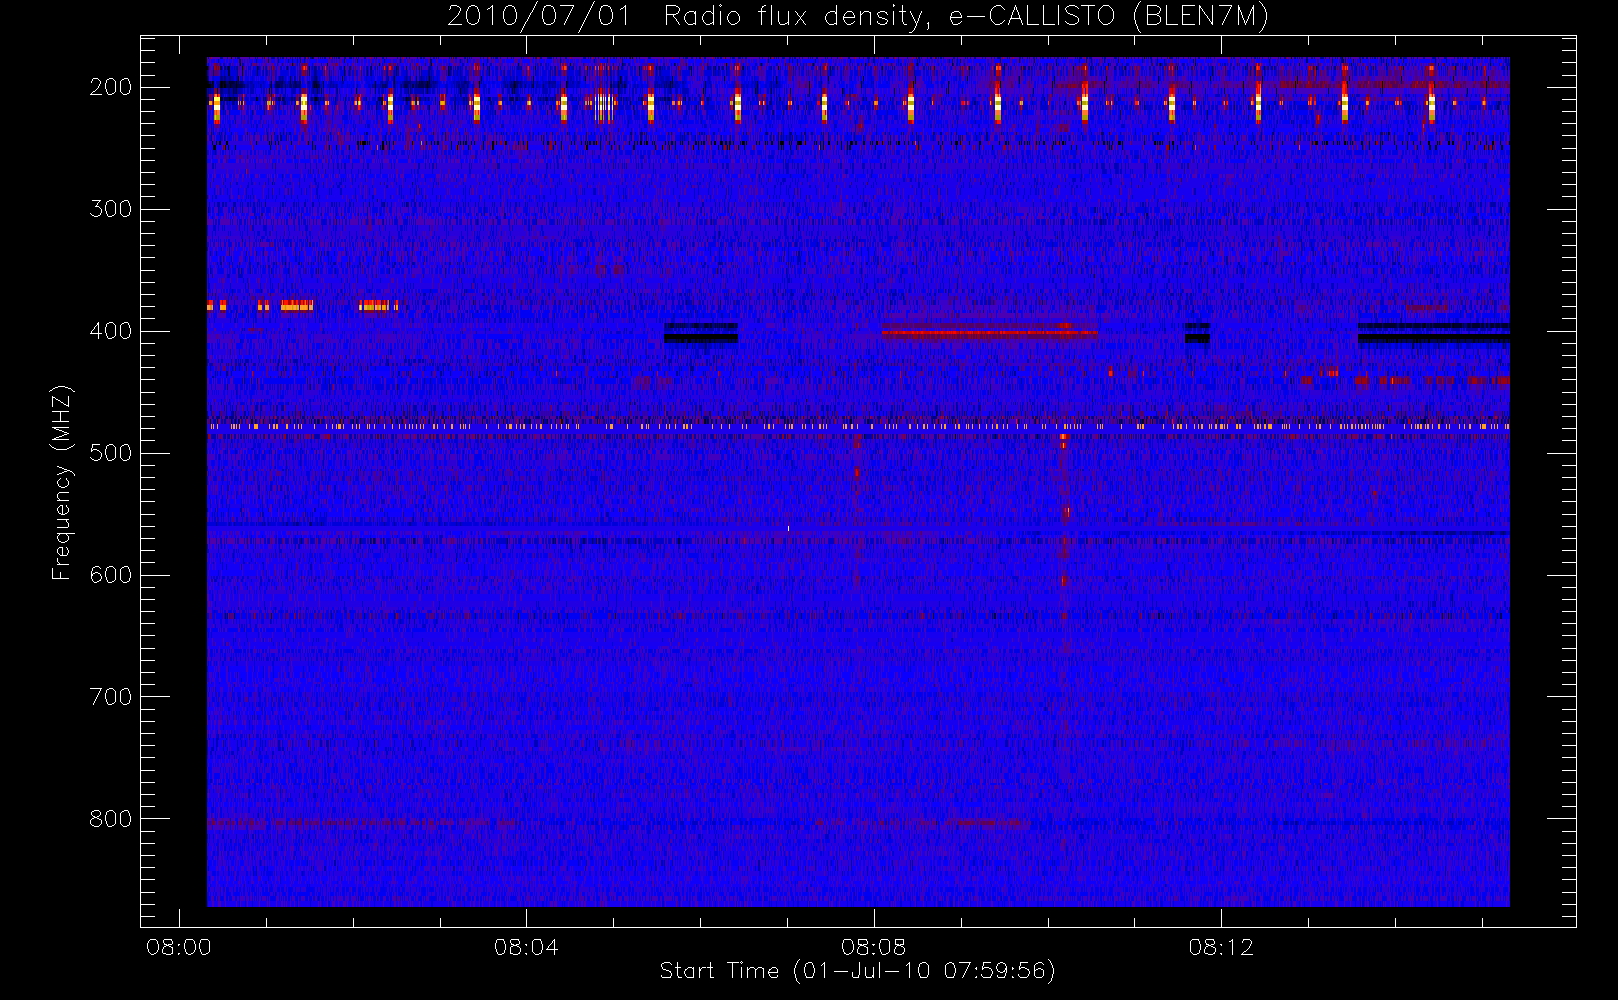This screenshot has width=1618, height=1000.
Task: Click the 600 frequency tick label
Action: click(111, 575)
